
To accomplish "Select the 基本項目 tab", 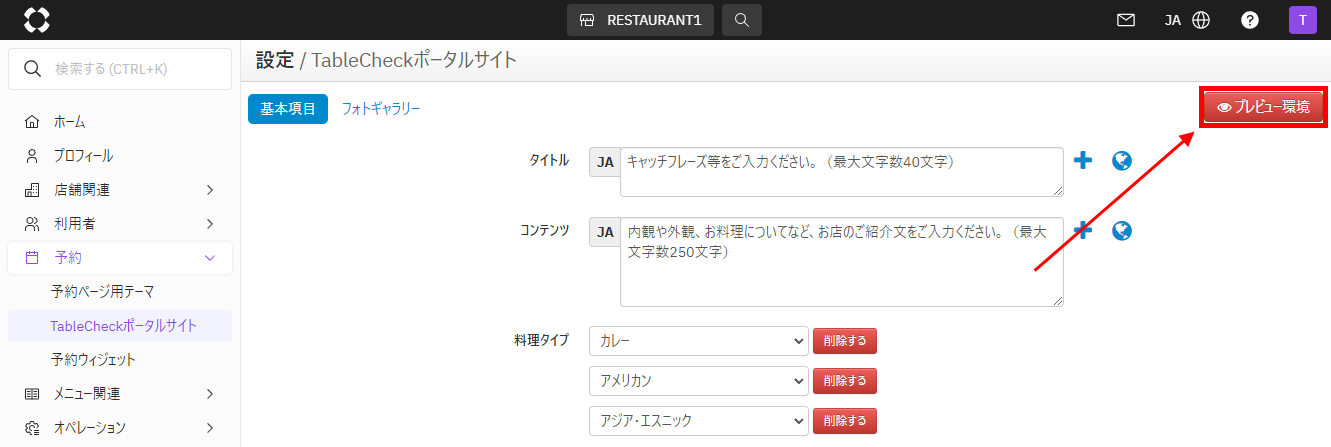I will [288, 108].
